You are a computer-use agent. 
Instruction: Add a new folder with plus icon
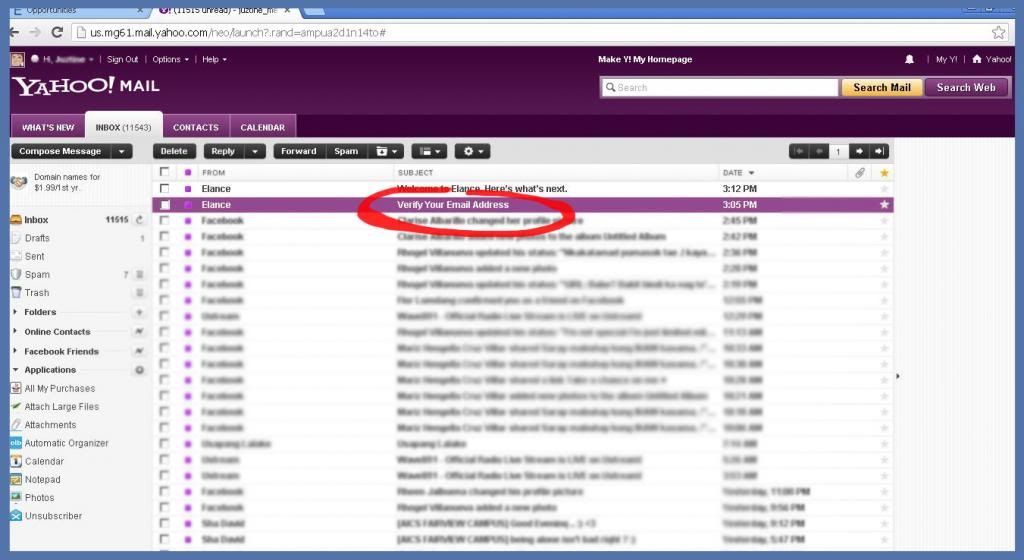click(139, 313)
